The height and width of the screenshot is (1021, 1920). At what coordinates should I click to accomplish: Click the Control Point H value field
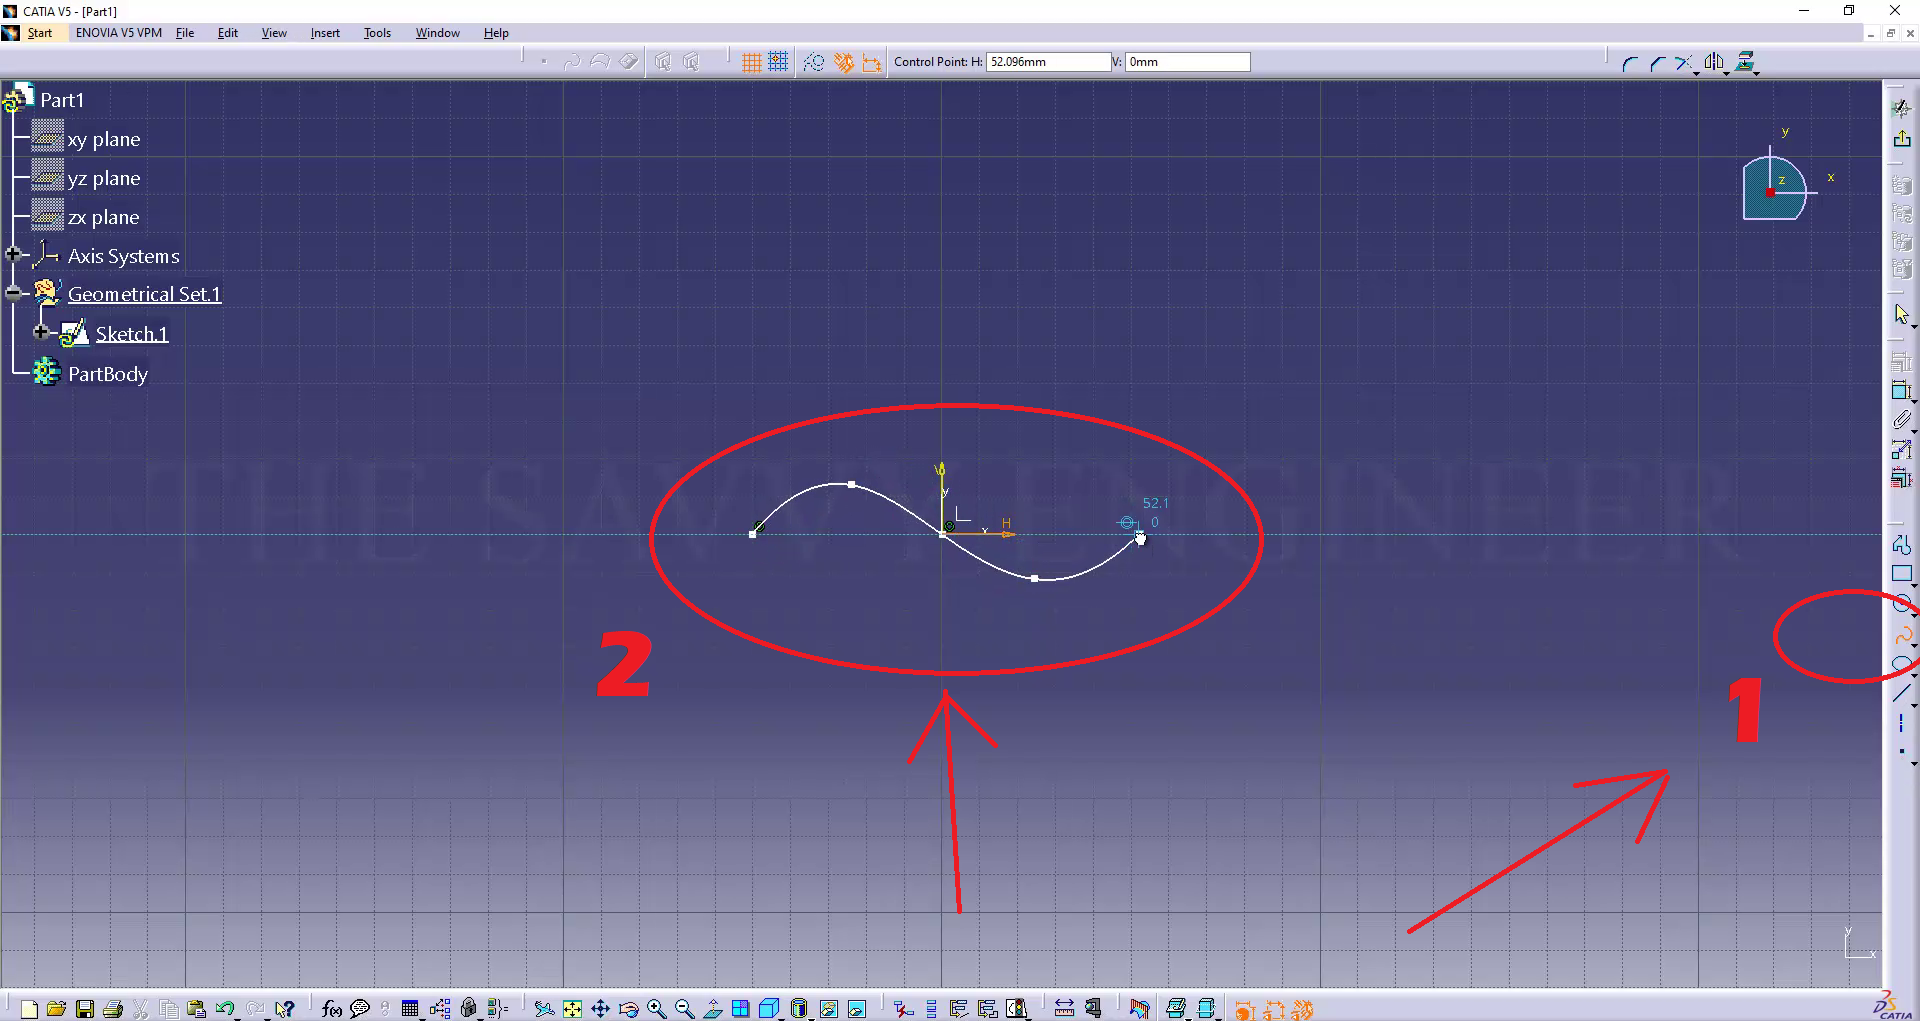tap(1047, 62)
